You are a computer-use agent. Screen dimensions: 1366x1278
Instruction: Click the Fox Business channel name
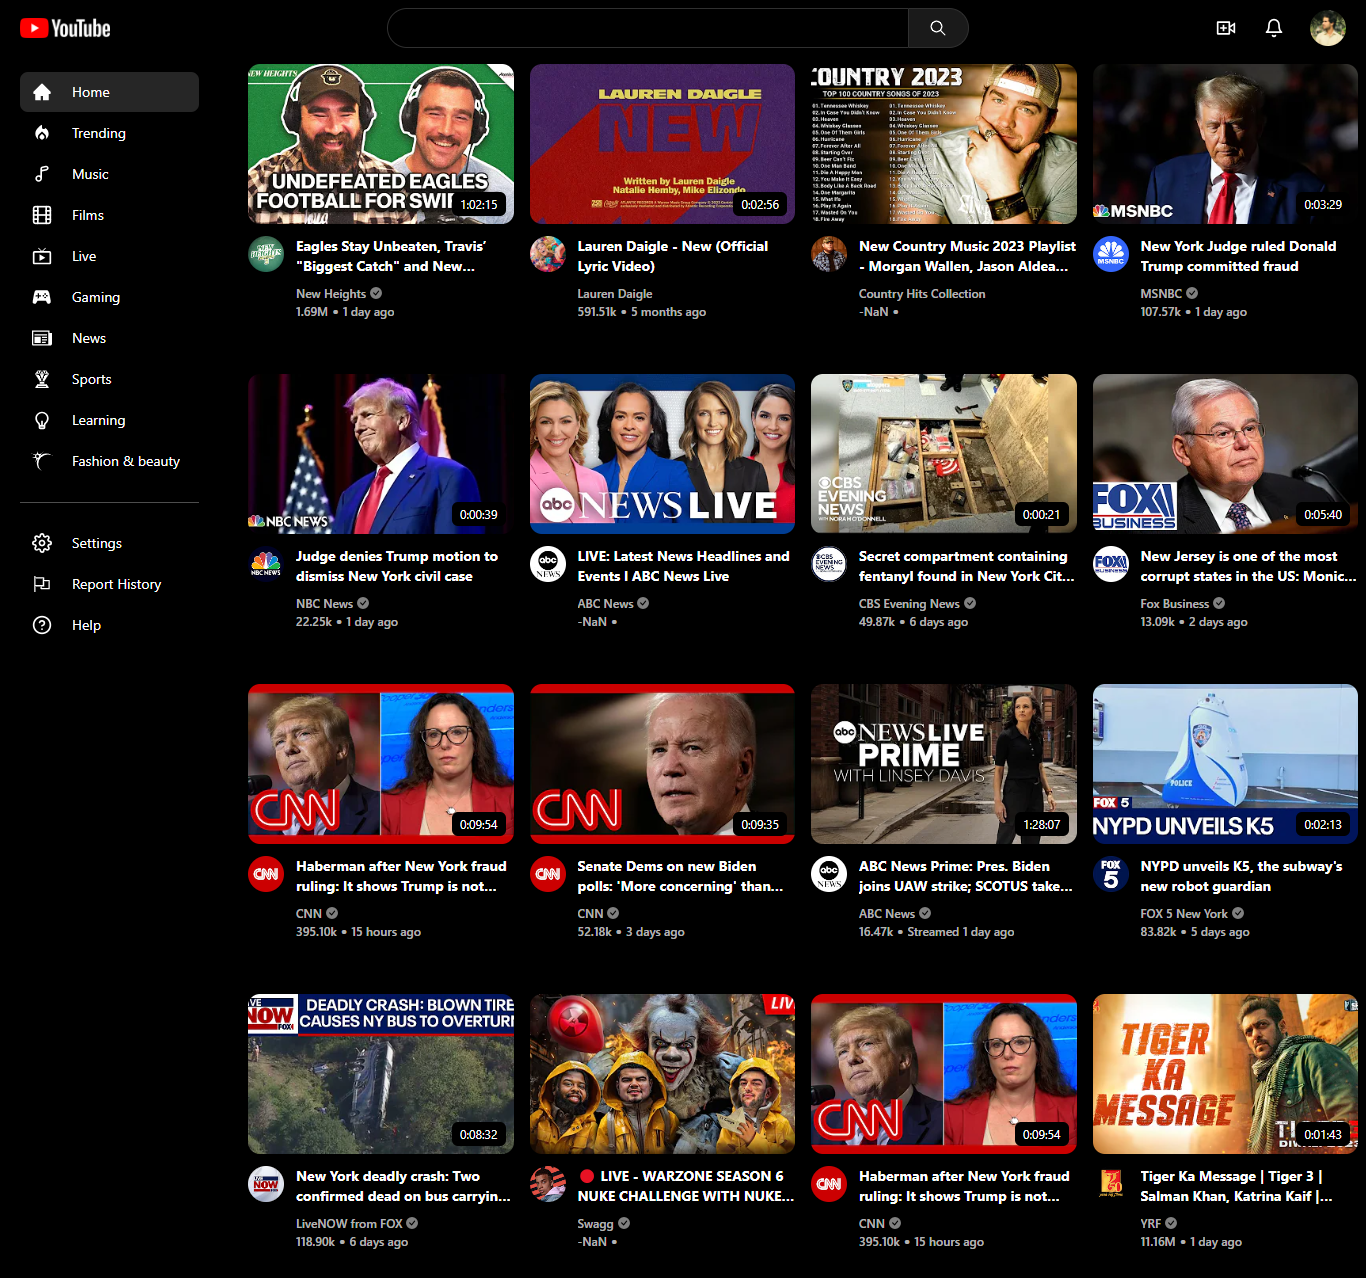pos(1174,603)
